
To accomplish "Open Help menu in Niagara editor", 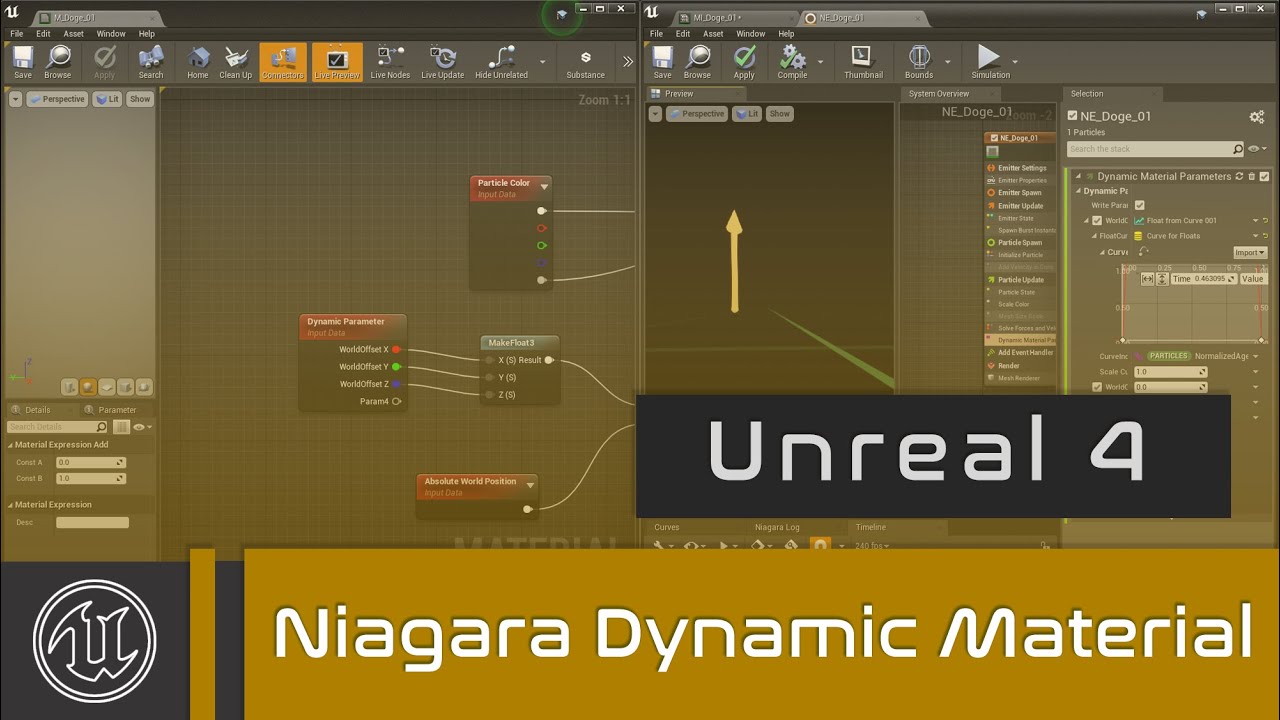I will coord(787,34).
